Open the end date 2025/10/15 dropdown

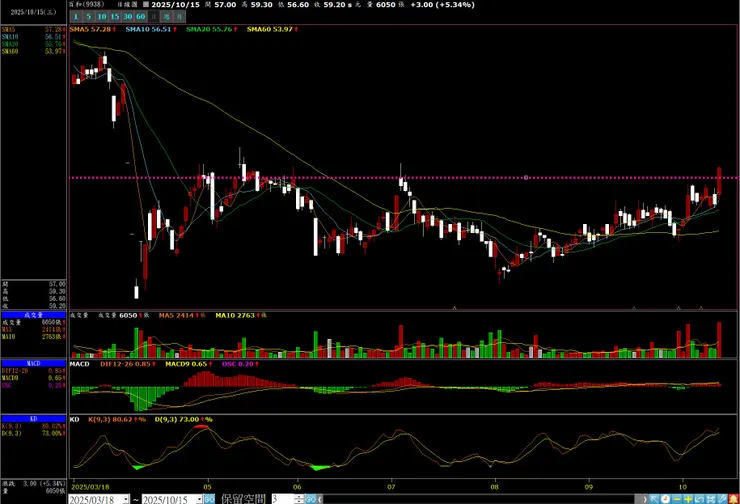pyautogui.click(x=200, y=499)
